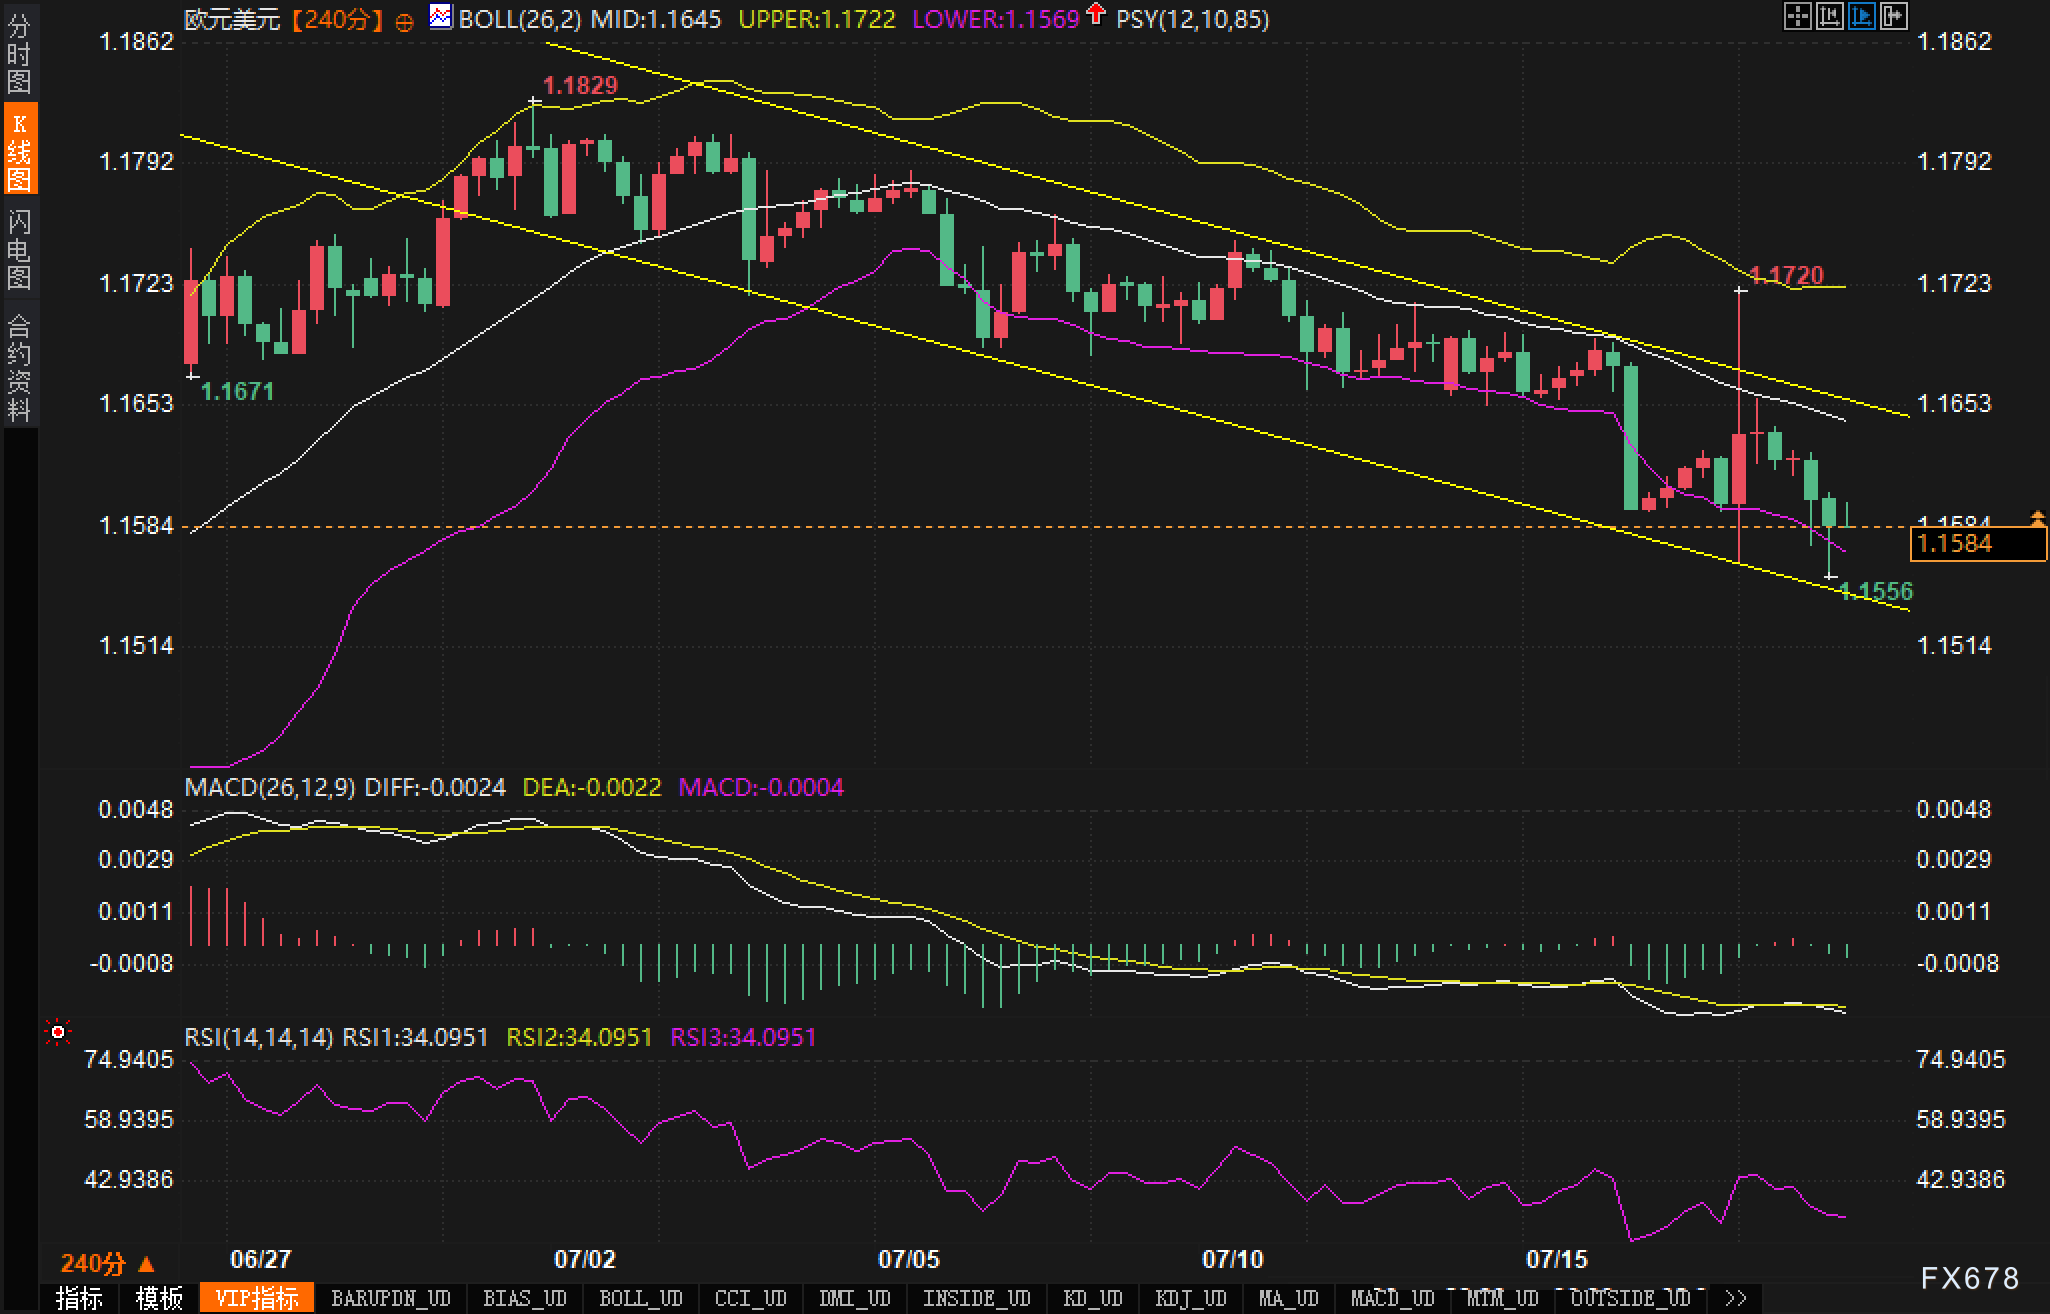Switch to 分时图 view in sidebar
Viewport: 2050px width, 1314px height.
coord(19,53)
